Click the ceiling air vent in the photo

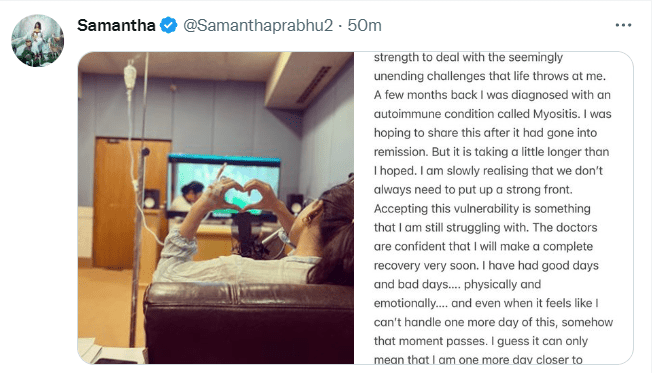[314, 85]
